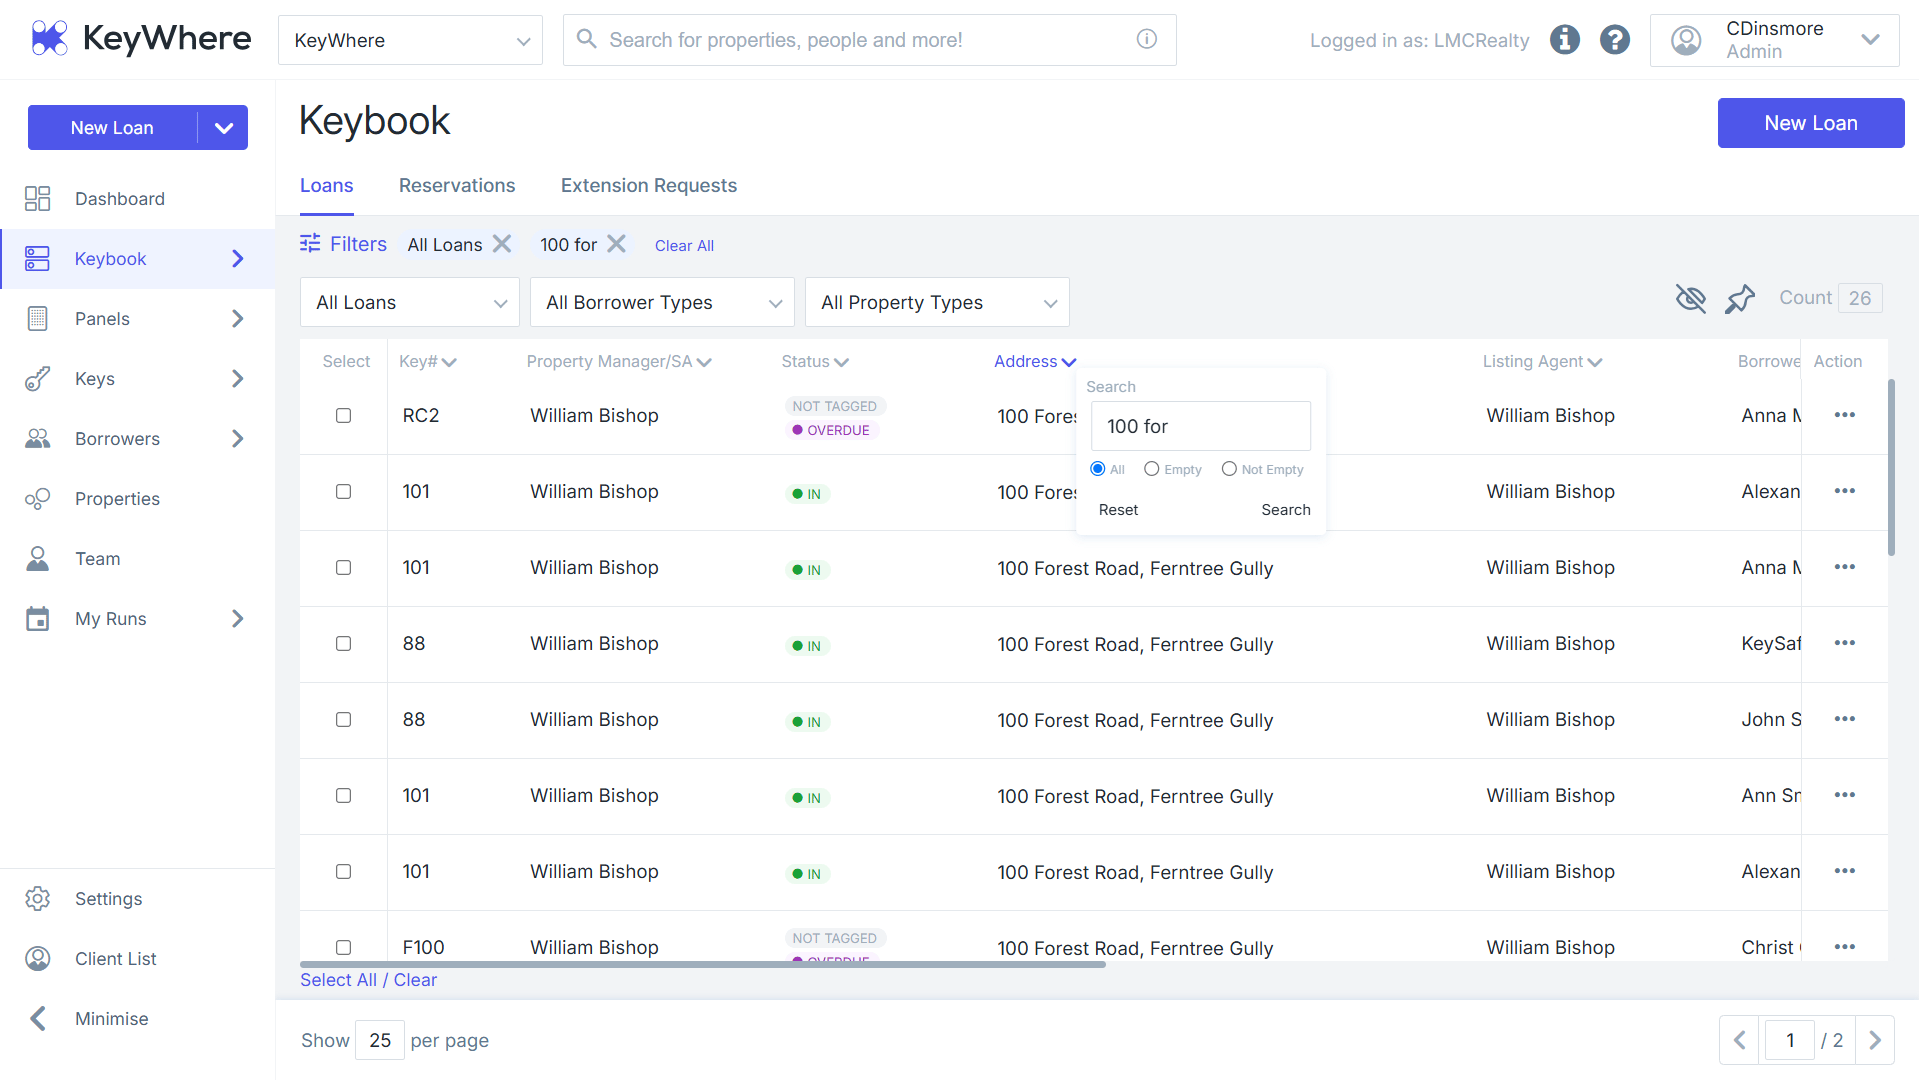
Task: Open the help question mark icon
Action: [1615, 40]
